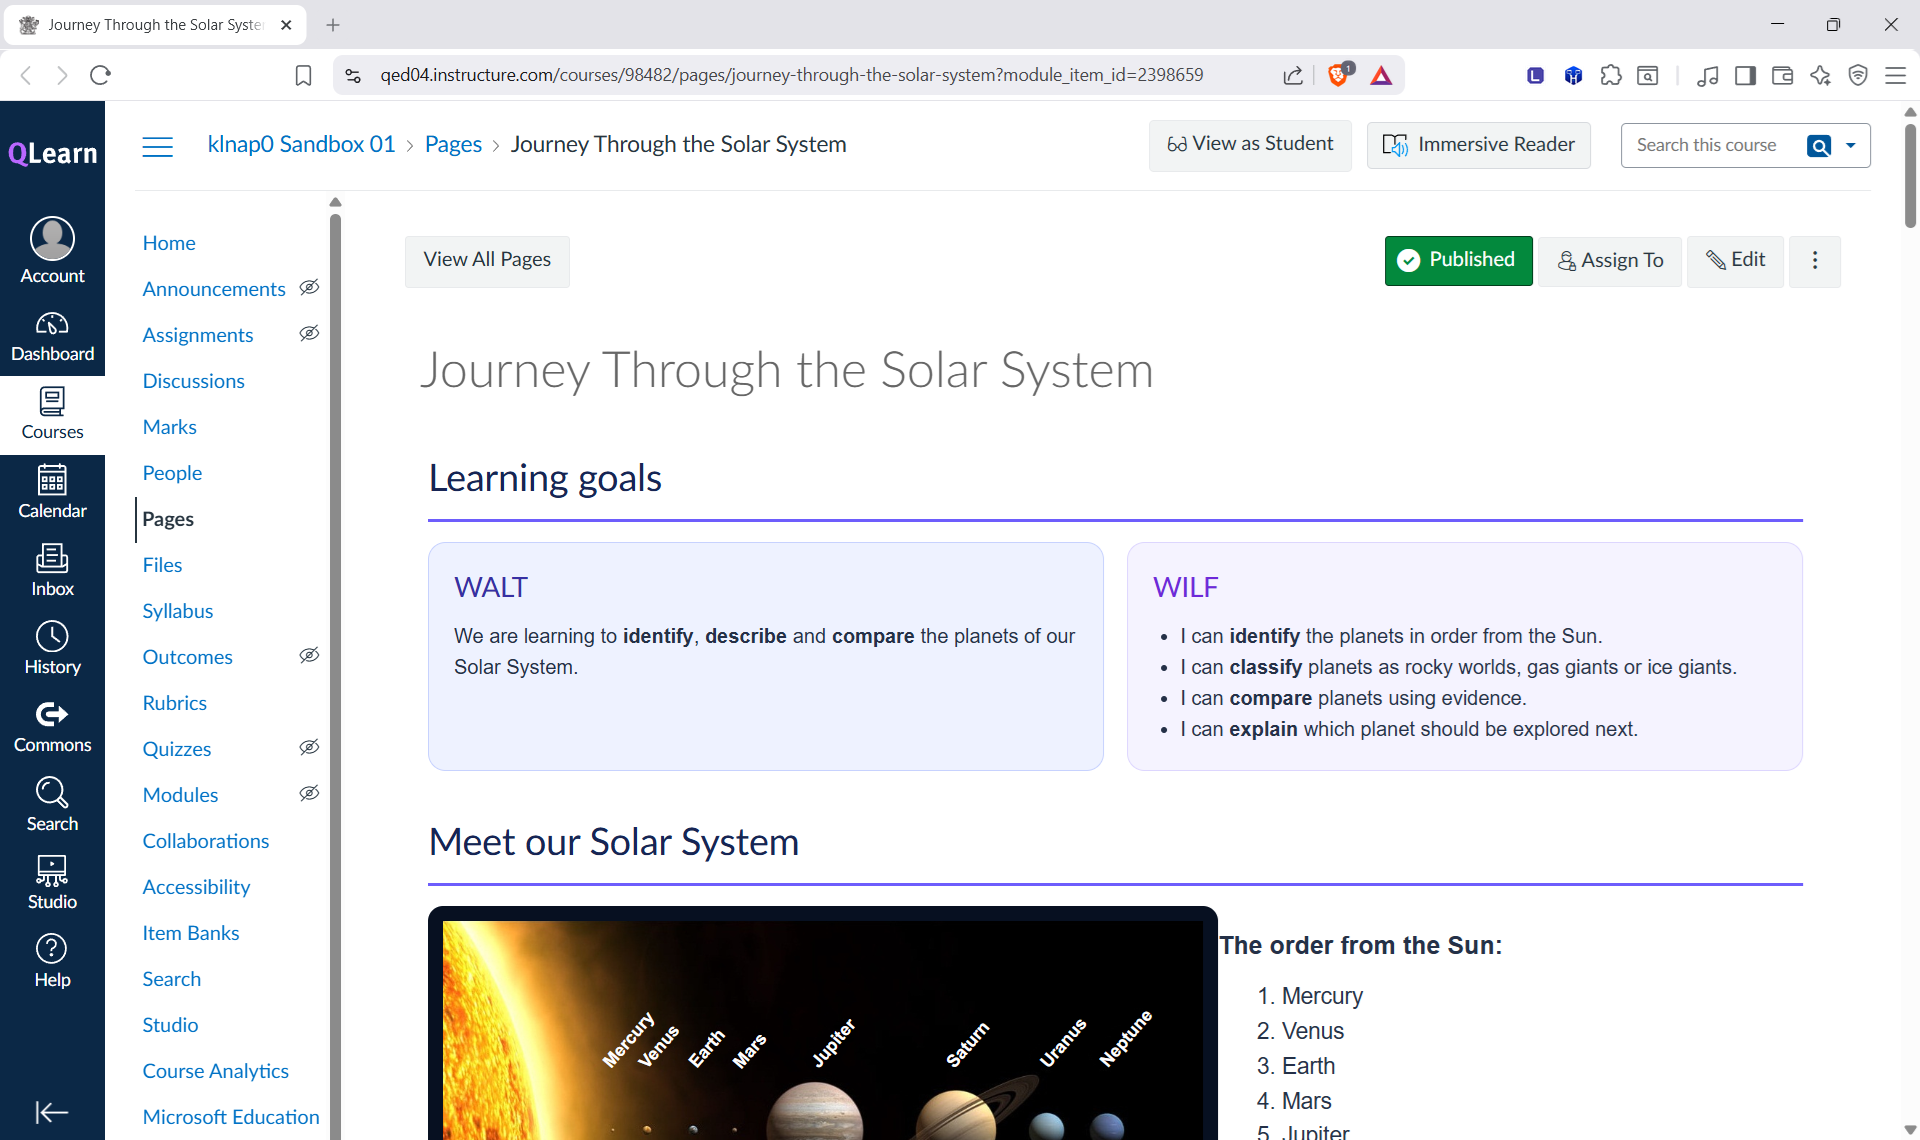Viewport: 1920px width, 1140px height.
Task: Click hidden-eye icon next to Quizzes
Action: (309, 748)
